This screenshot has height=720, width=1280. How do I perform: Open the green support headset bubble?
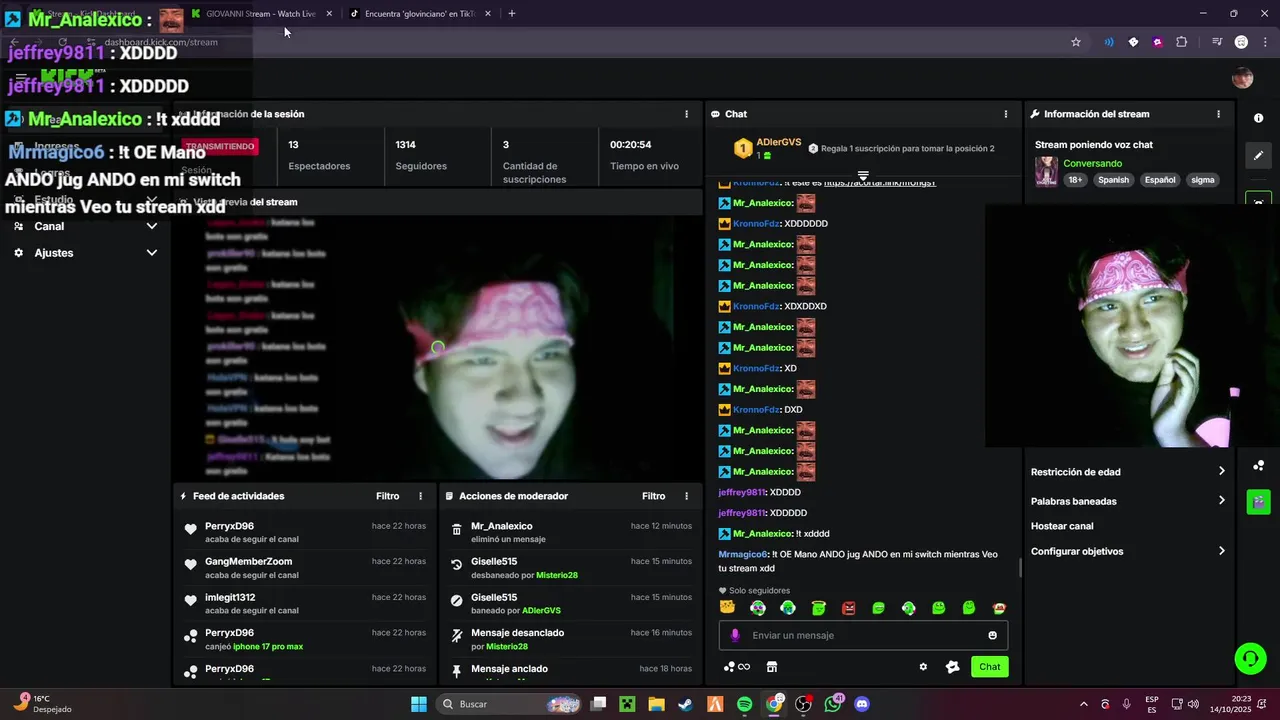coord(1250,658)
